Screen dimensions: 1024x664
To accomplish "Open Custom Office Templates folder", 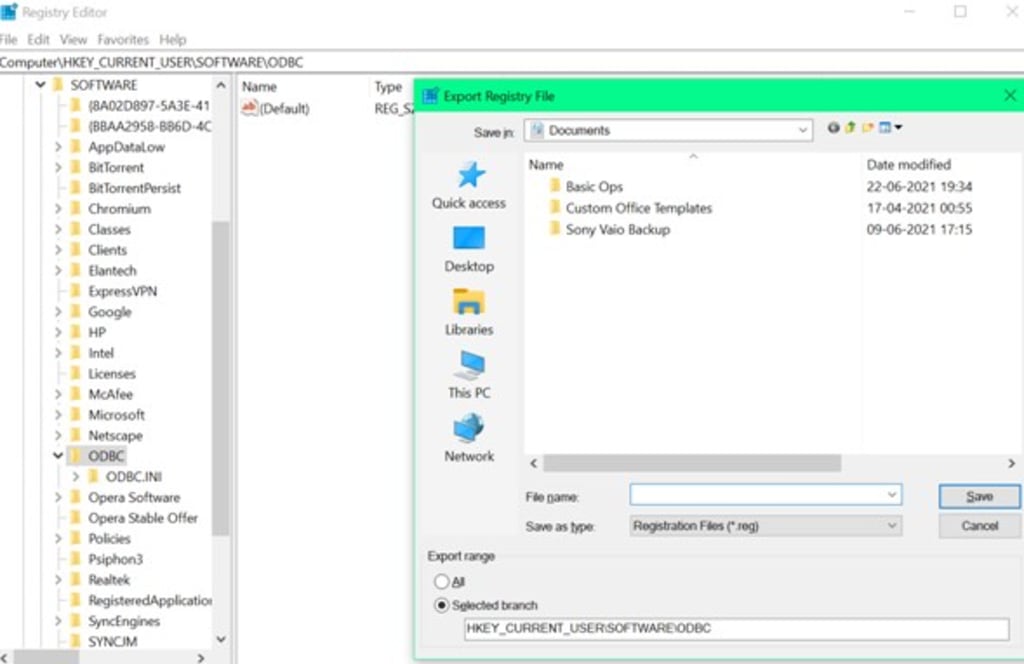I will pos(639,208).
